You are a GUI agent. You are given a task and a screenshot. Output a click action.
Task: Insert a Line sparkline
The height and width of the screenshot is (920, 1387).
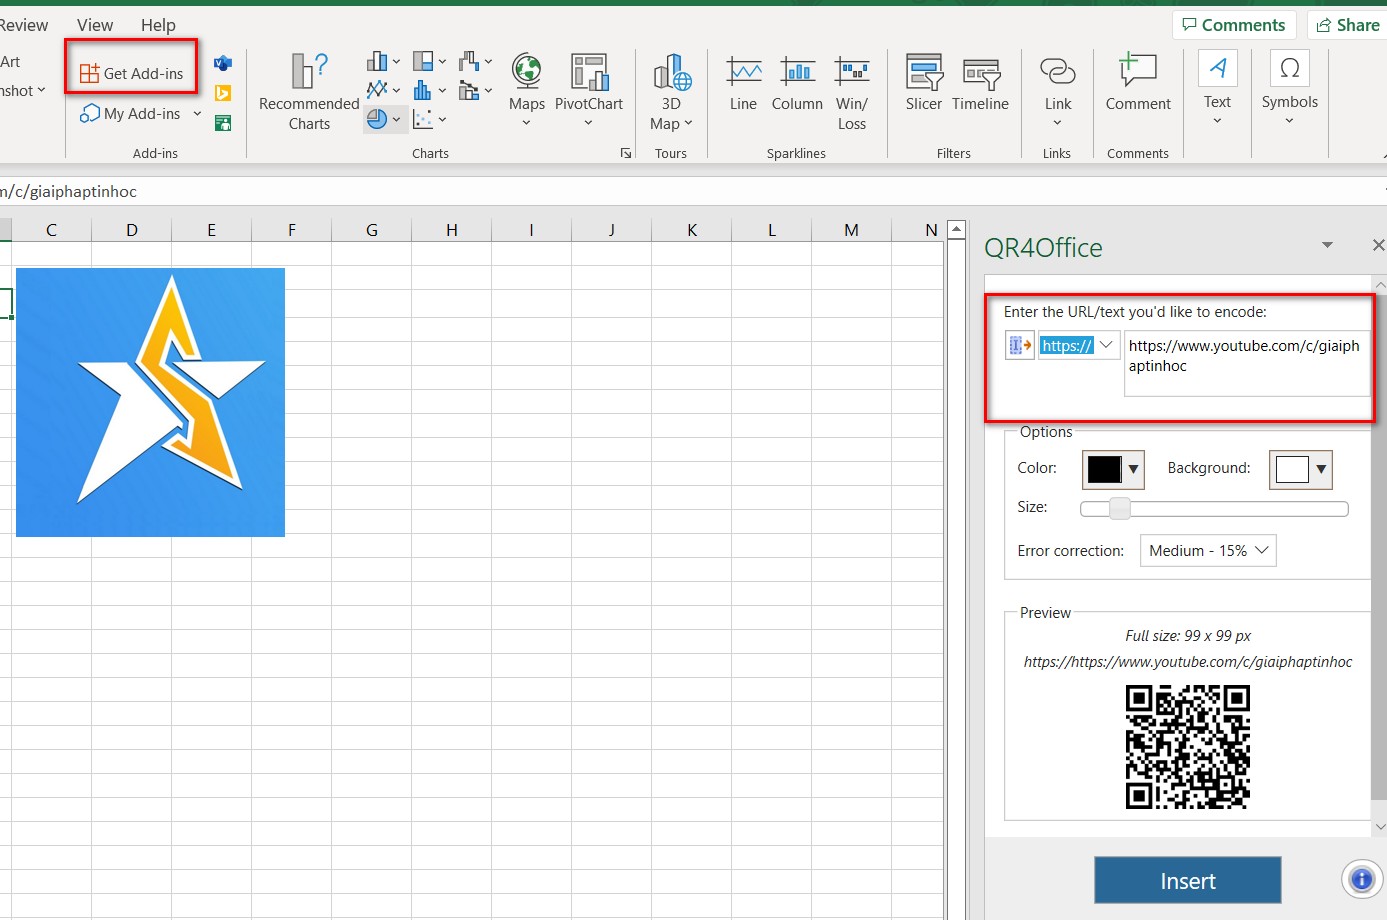tap(743, 84)
